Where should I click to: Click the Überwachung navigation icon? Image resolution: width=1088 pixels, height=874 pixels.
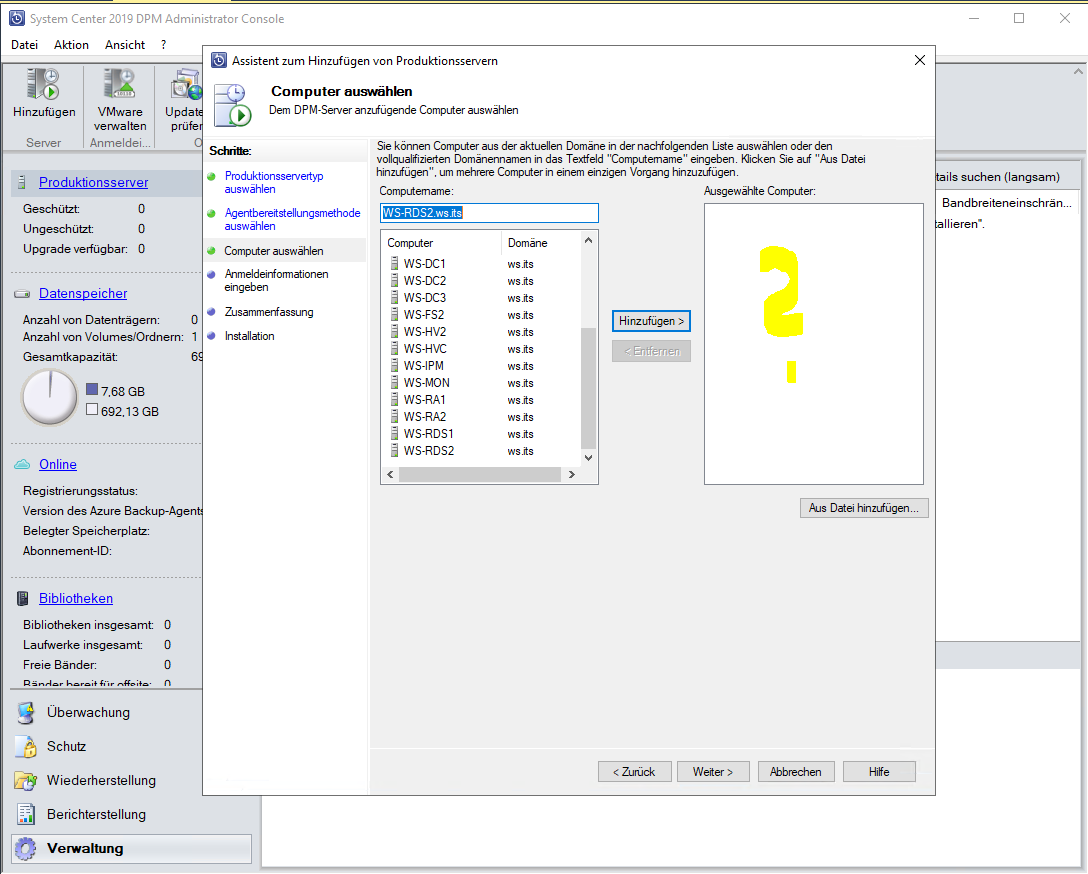(26, 712)
